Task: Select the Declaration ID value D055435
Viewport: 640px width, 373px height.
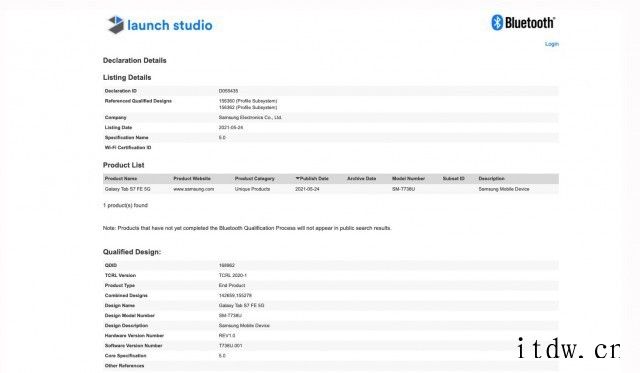Action: 228,91
